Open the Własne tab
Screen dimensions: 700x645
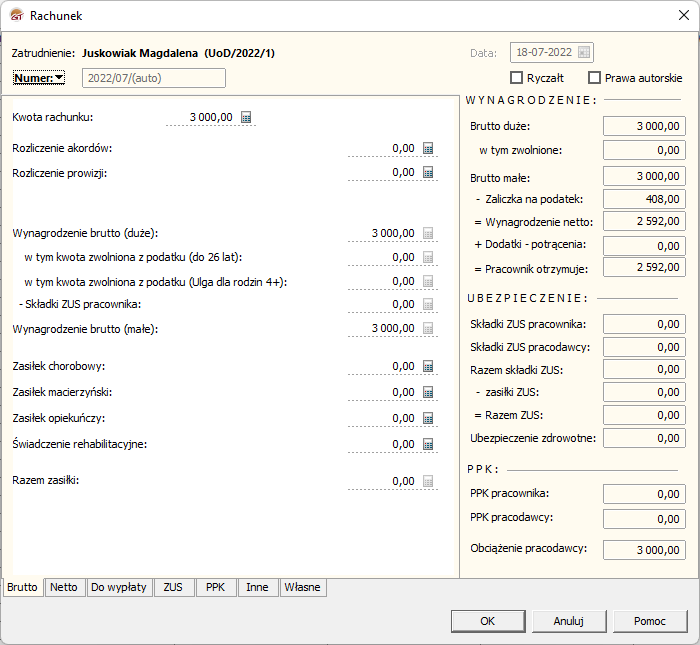[302, 588]
